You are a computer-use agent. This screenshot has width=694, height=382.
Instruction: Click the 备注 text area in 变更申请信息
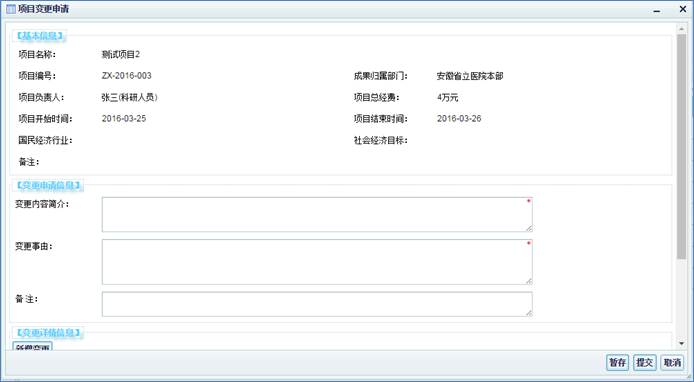coord(317,304)
